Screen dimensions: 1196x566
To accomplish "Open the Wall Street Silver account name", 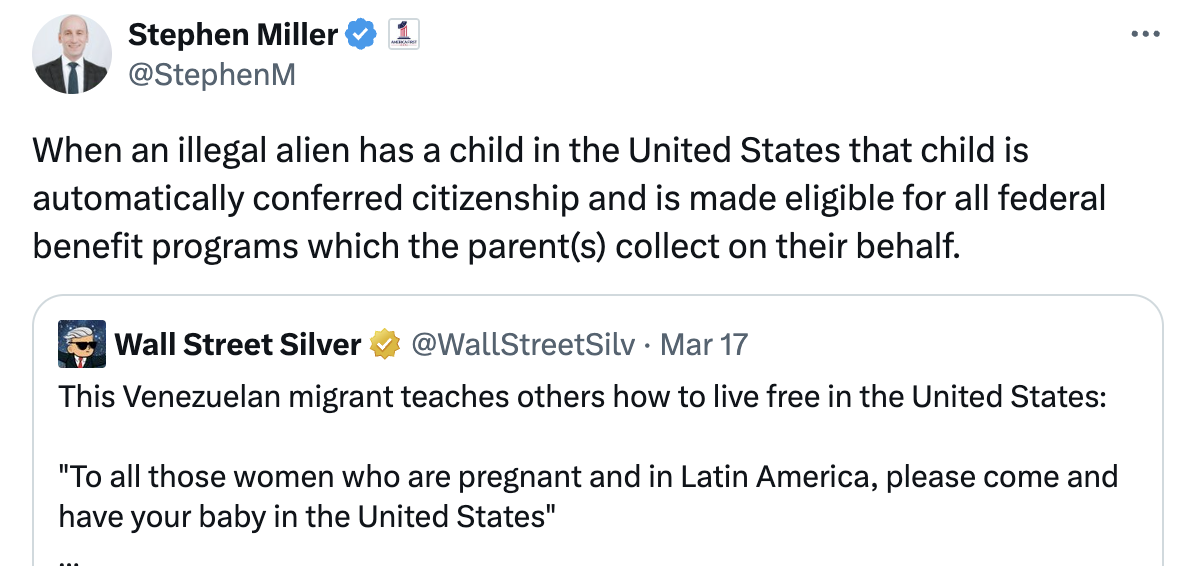I will point(238,345).
